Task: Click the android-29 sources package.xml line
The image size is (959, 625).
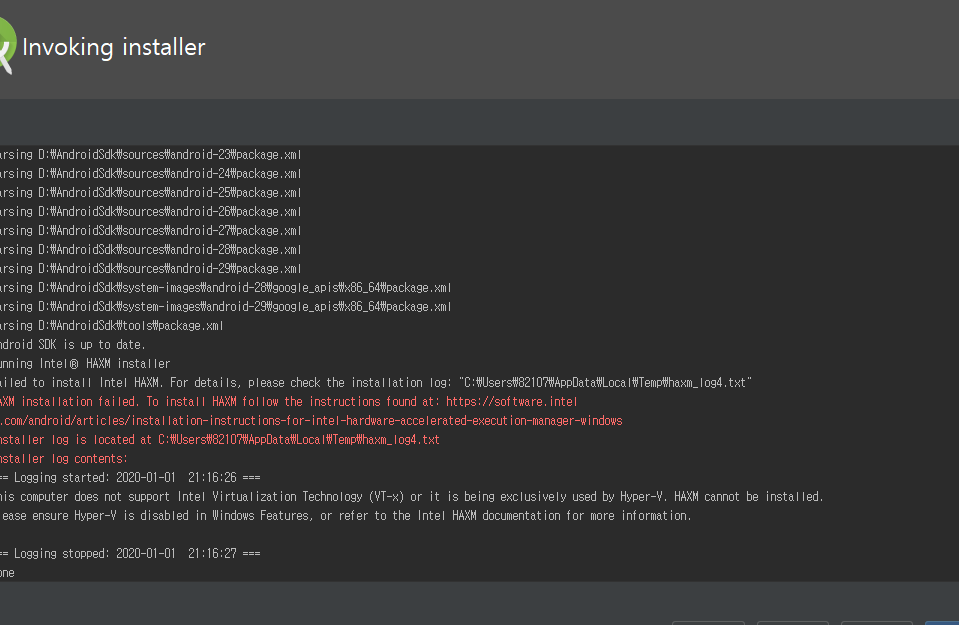Action: (x=150, y=269)
